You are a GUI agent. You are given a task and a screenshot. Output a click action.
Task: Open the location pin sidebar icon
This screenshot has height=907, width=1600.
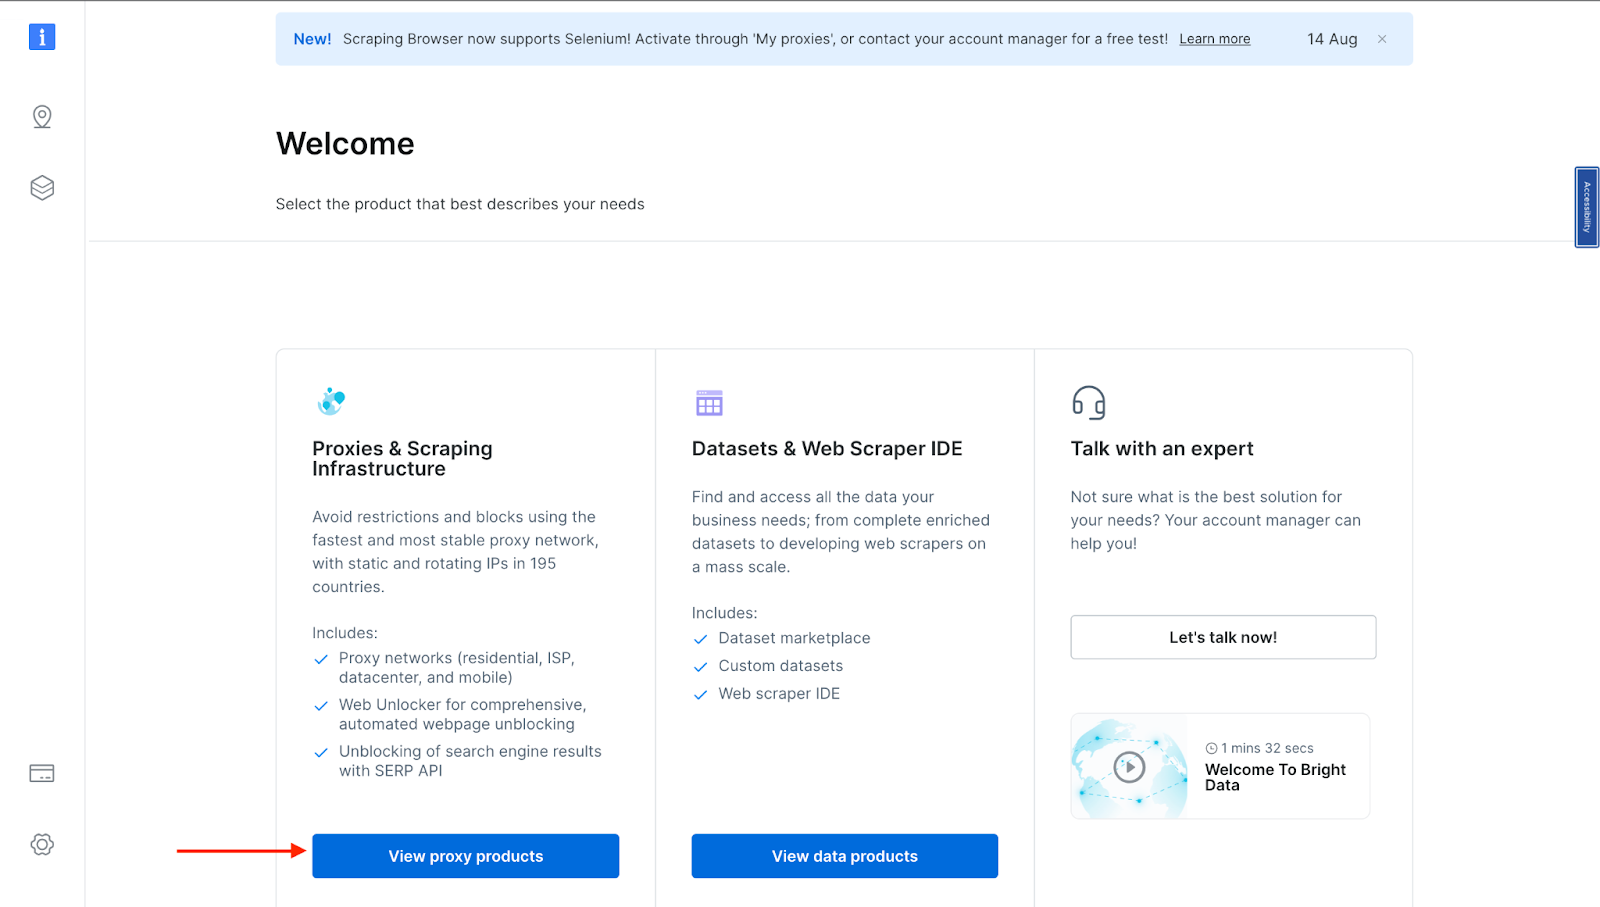[42, 117]
